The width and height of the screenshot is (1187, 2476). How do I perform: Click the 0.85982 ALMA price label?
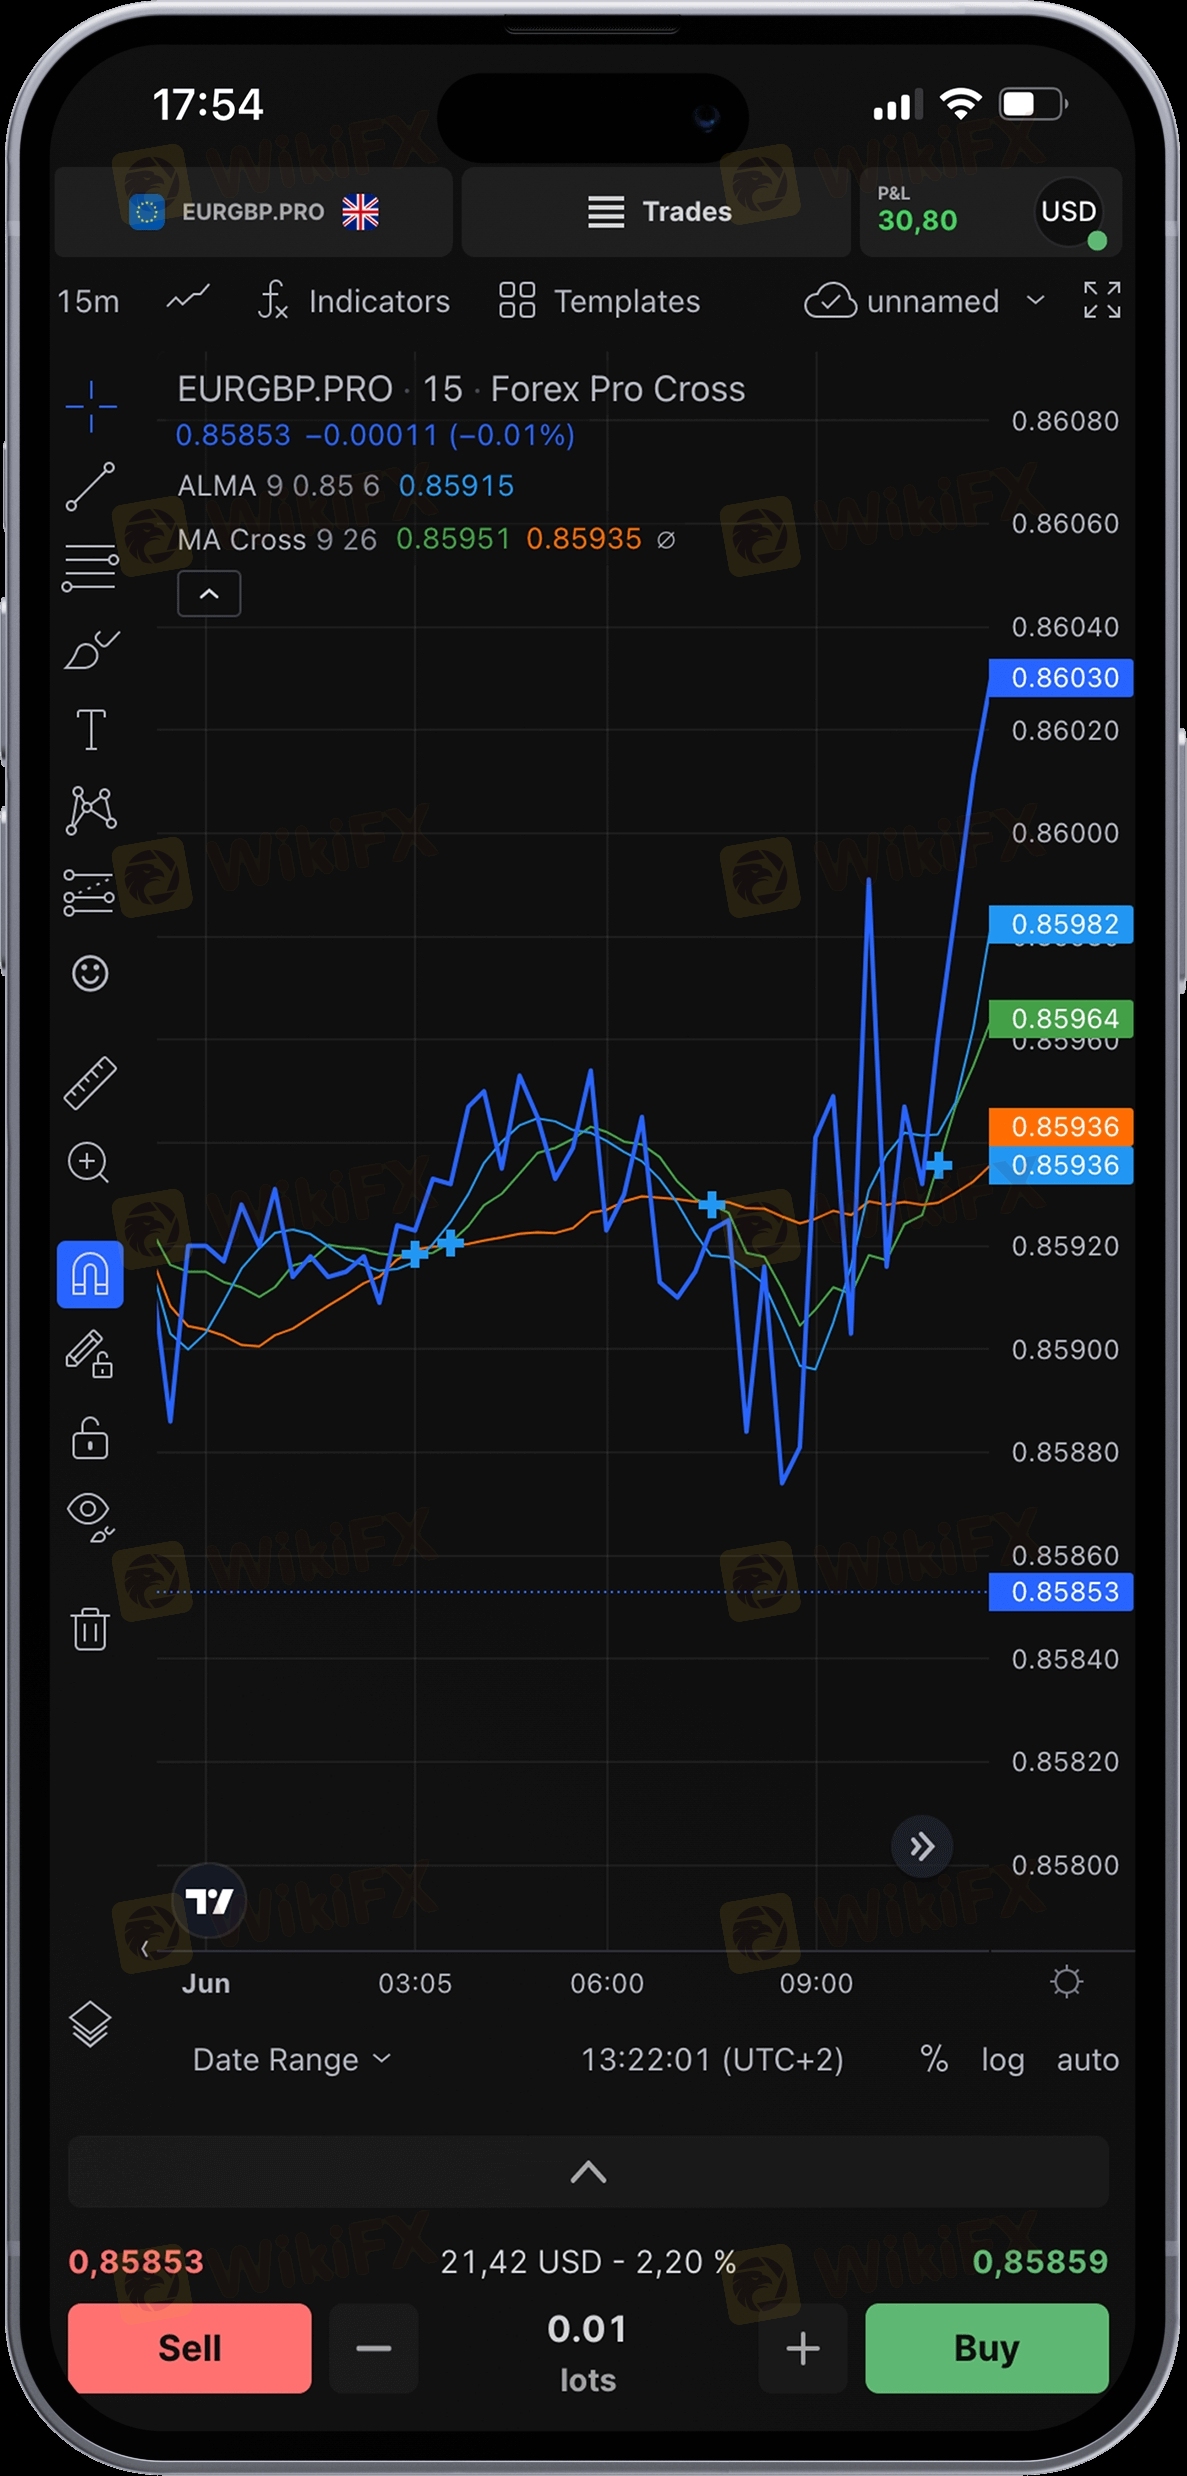1061,924
